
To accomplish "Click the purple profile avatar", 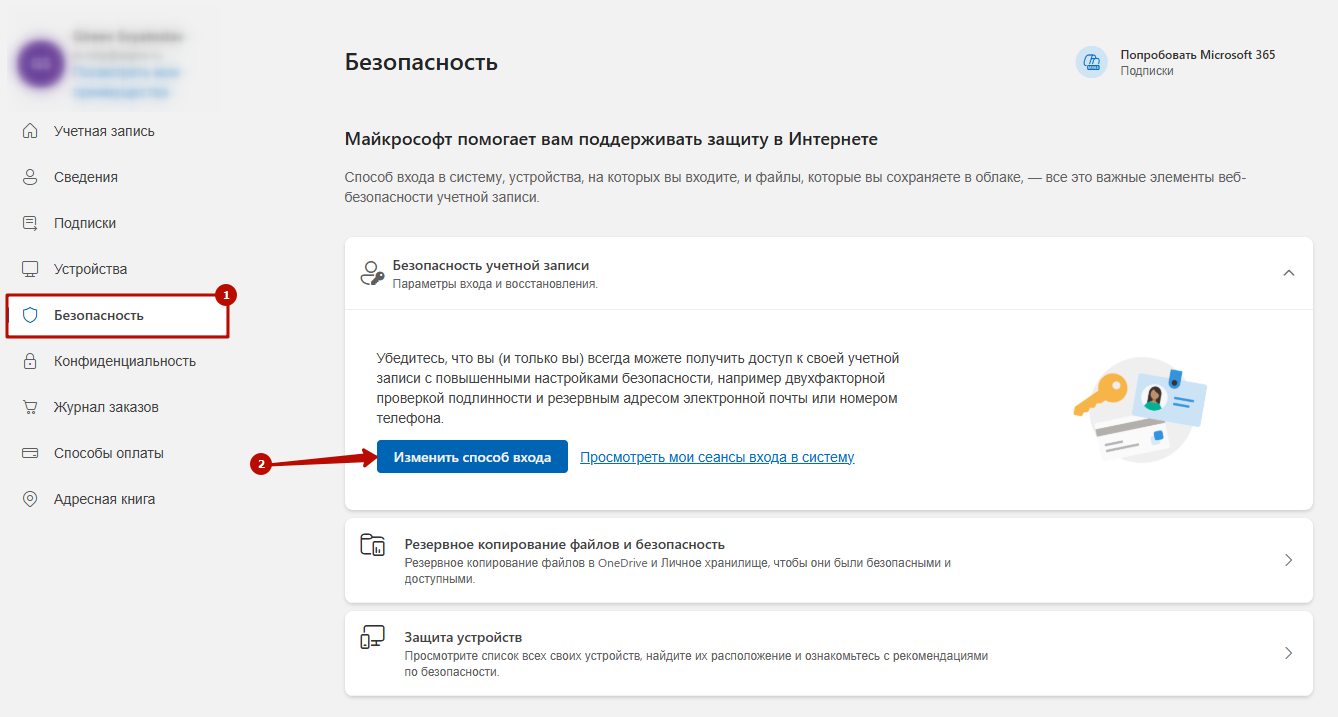I will (41, 63).
